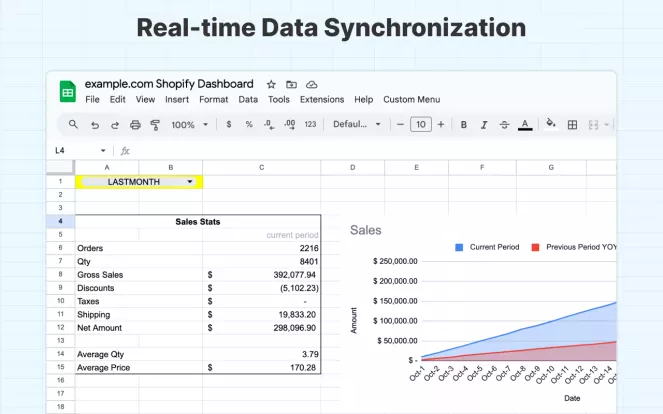
Task: Open the fill color picker
Action: pos(551,123)
